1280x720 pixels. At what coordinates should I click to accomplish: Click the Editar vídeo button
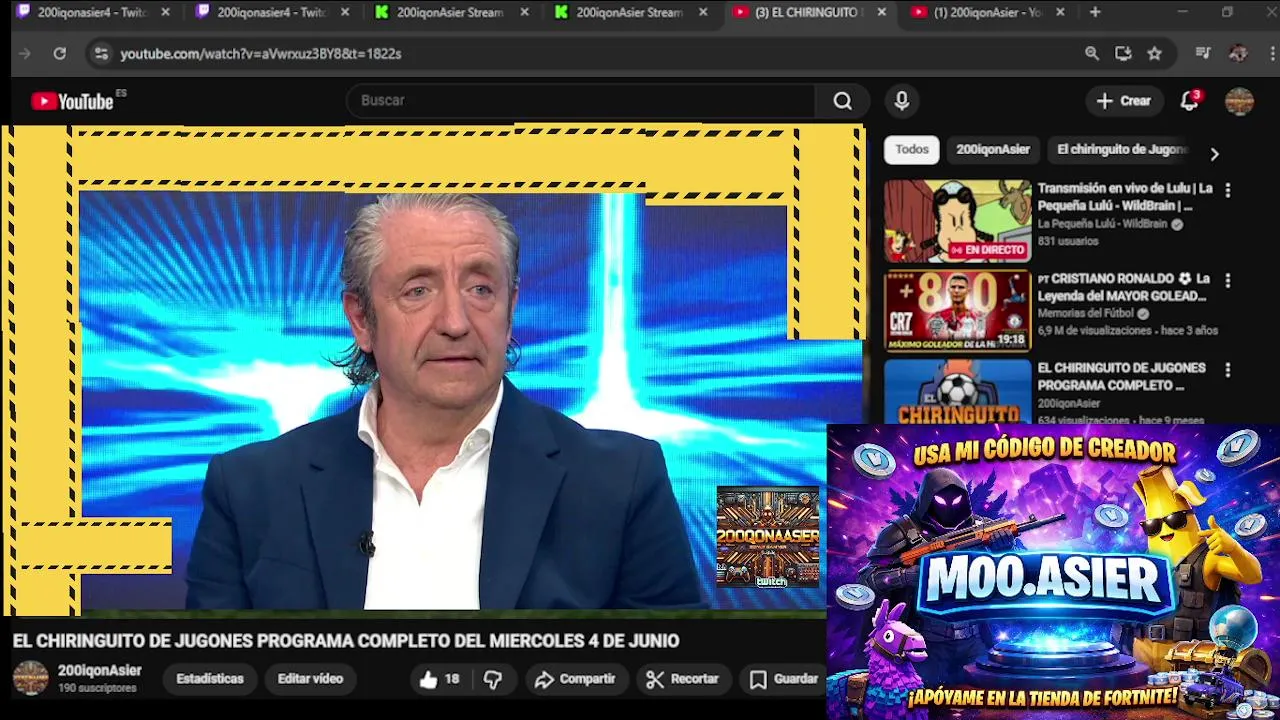(310, 679)
